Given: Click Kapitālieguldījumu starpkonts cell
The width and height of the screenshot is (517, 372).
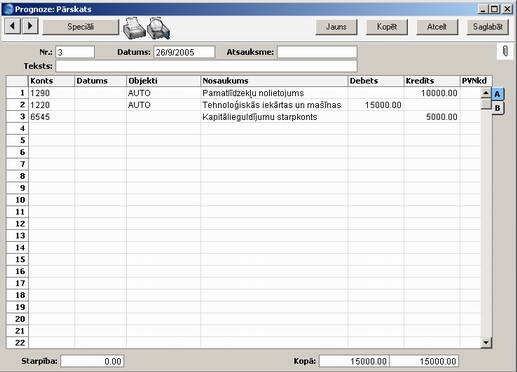Looking at the screenshot, I should coord(274,117).
